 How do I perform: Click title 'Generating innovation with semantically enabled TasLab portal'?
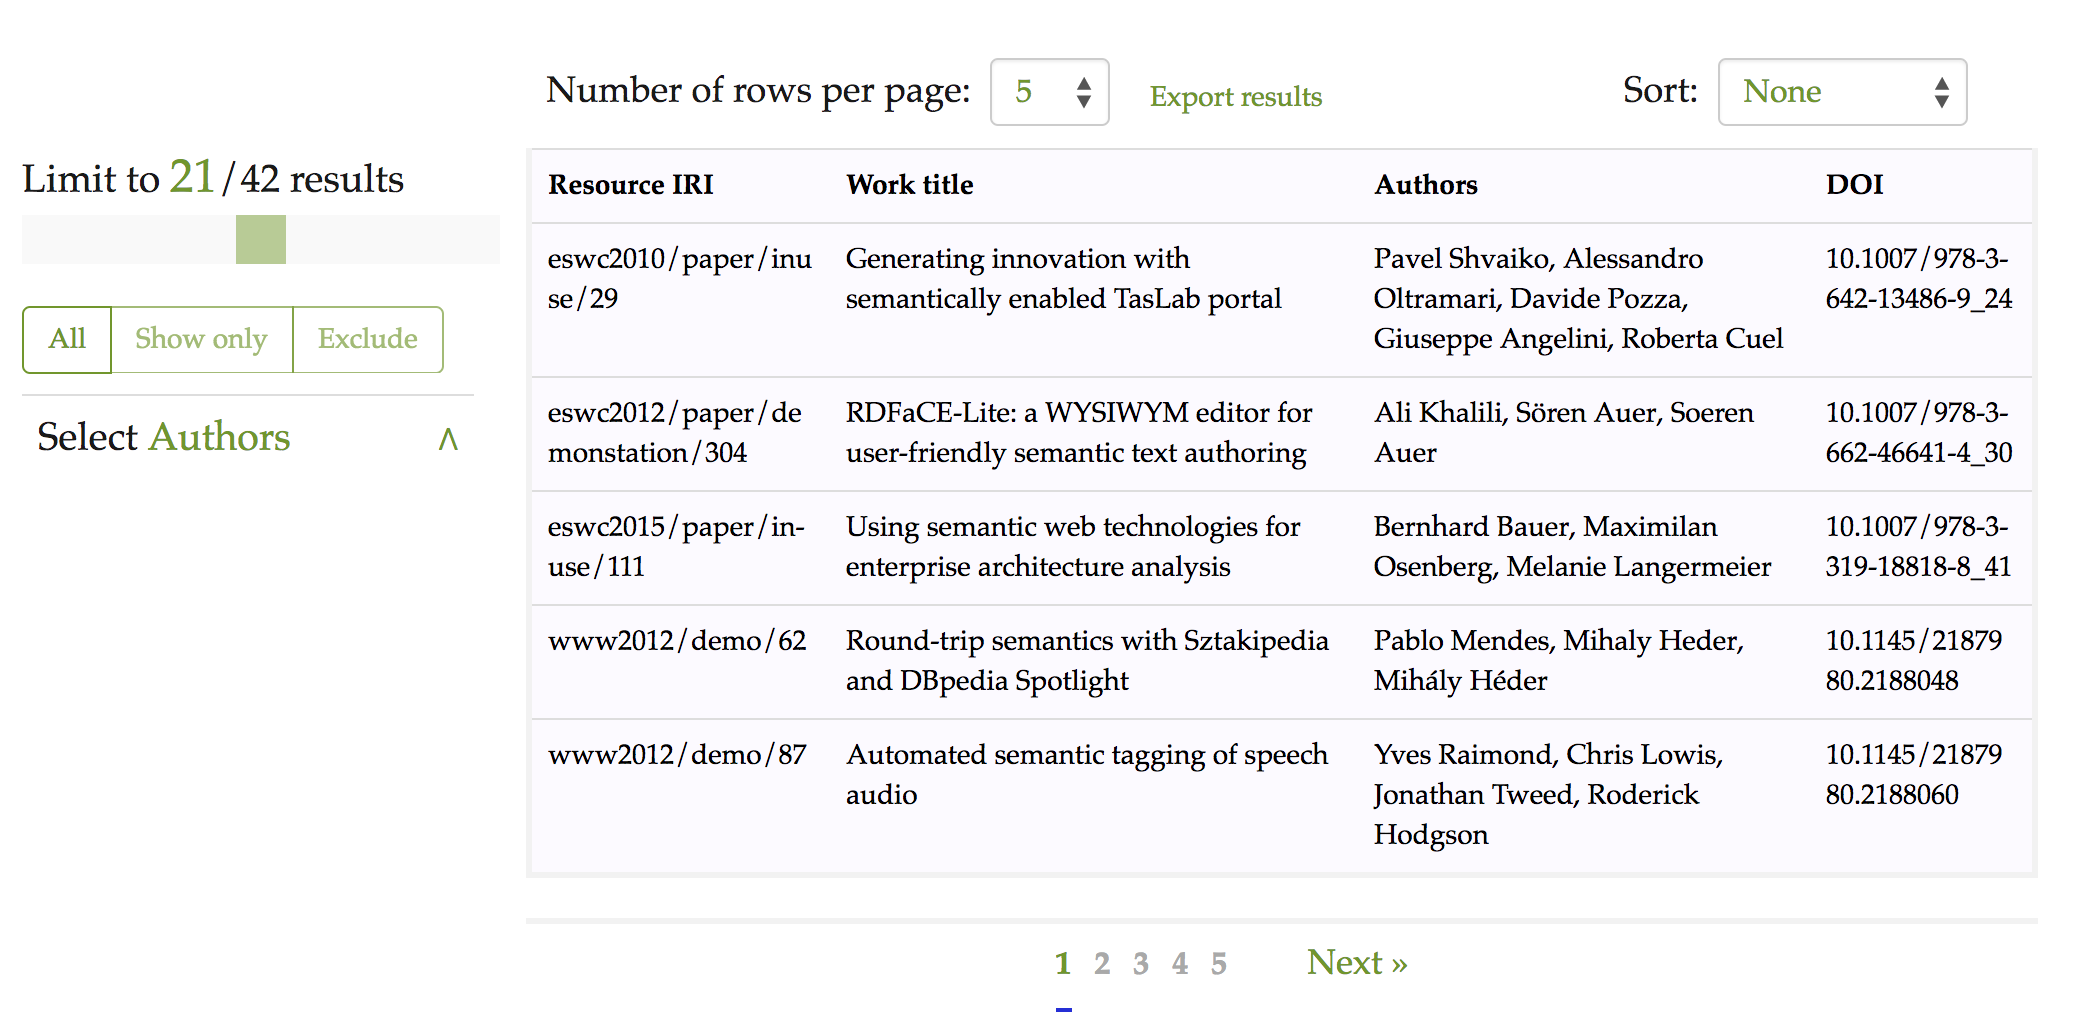point(1063,279)
